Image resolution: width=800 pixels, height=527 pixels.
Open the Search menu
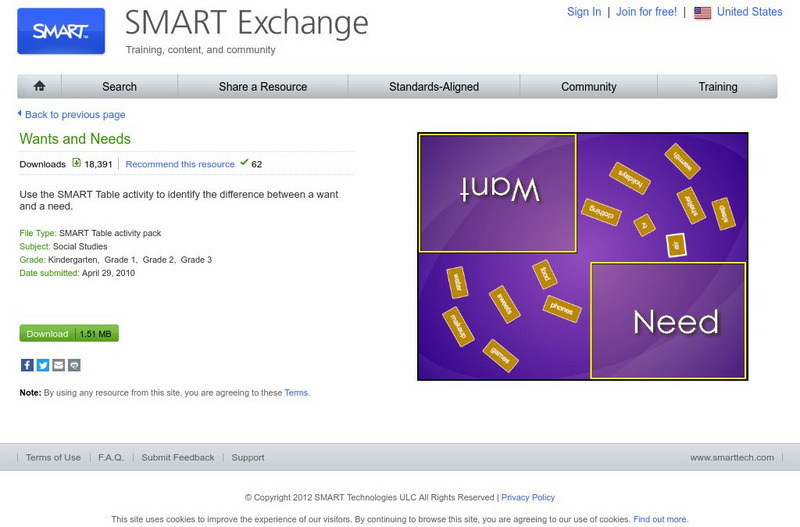click(x=119, y=87)
